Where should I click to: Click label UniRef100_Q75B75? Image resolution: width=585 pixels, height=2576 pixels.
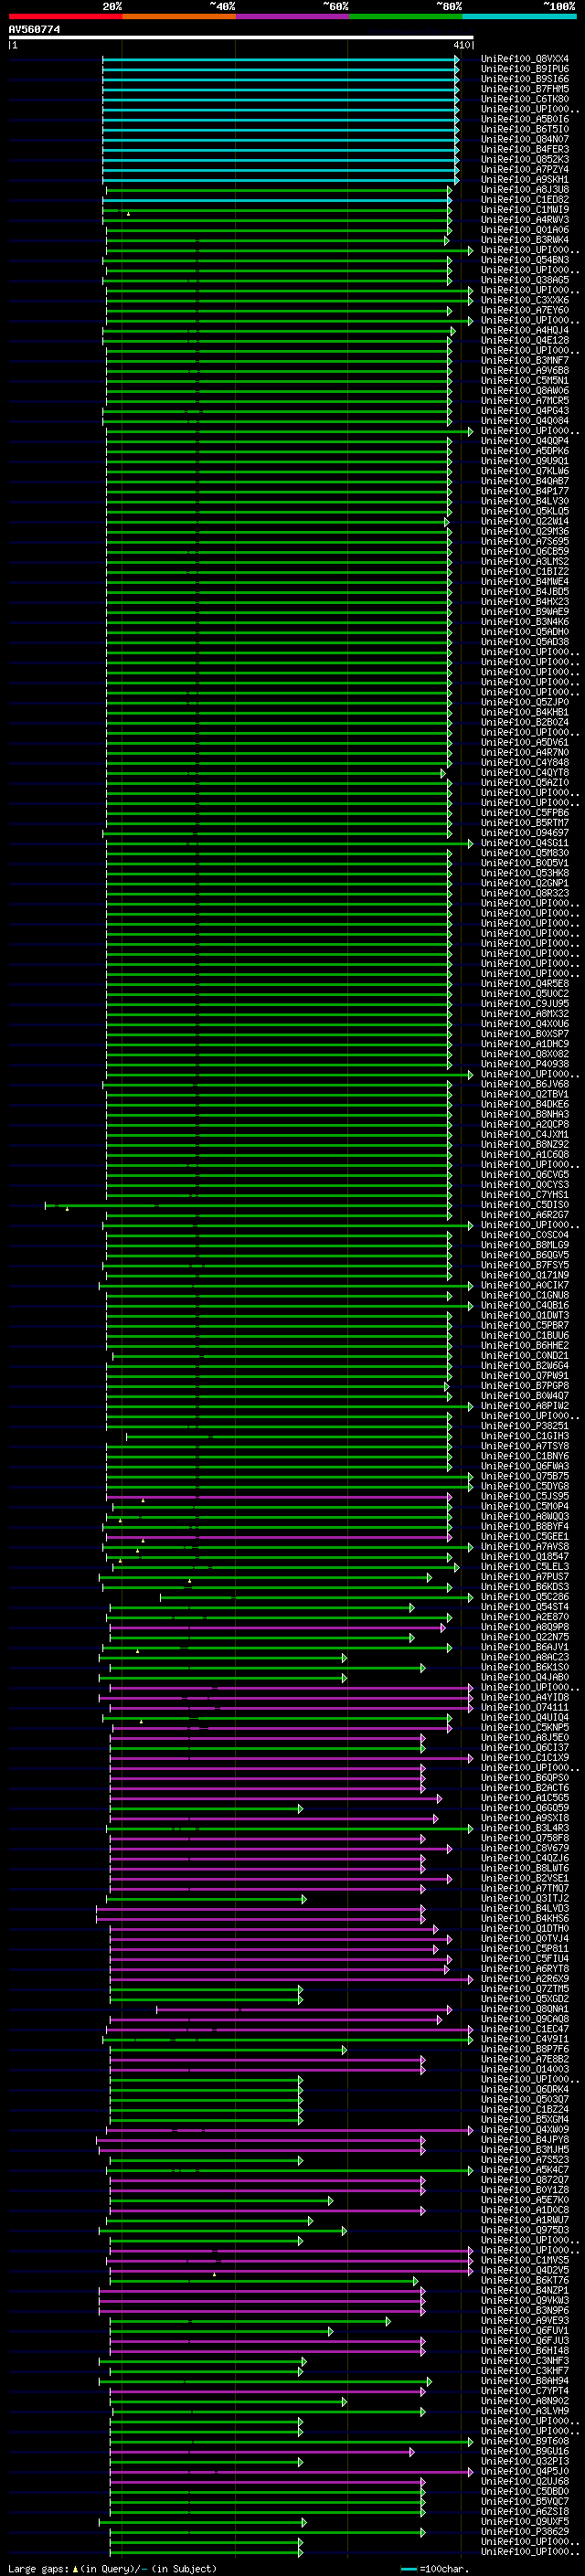click(525, 1476)
